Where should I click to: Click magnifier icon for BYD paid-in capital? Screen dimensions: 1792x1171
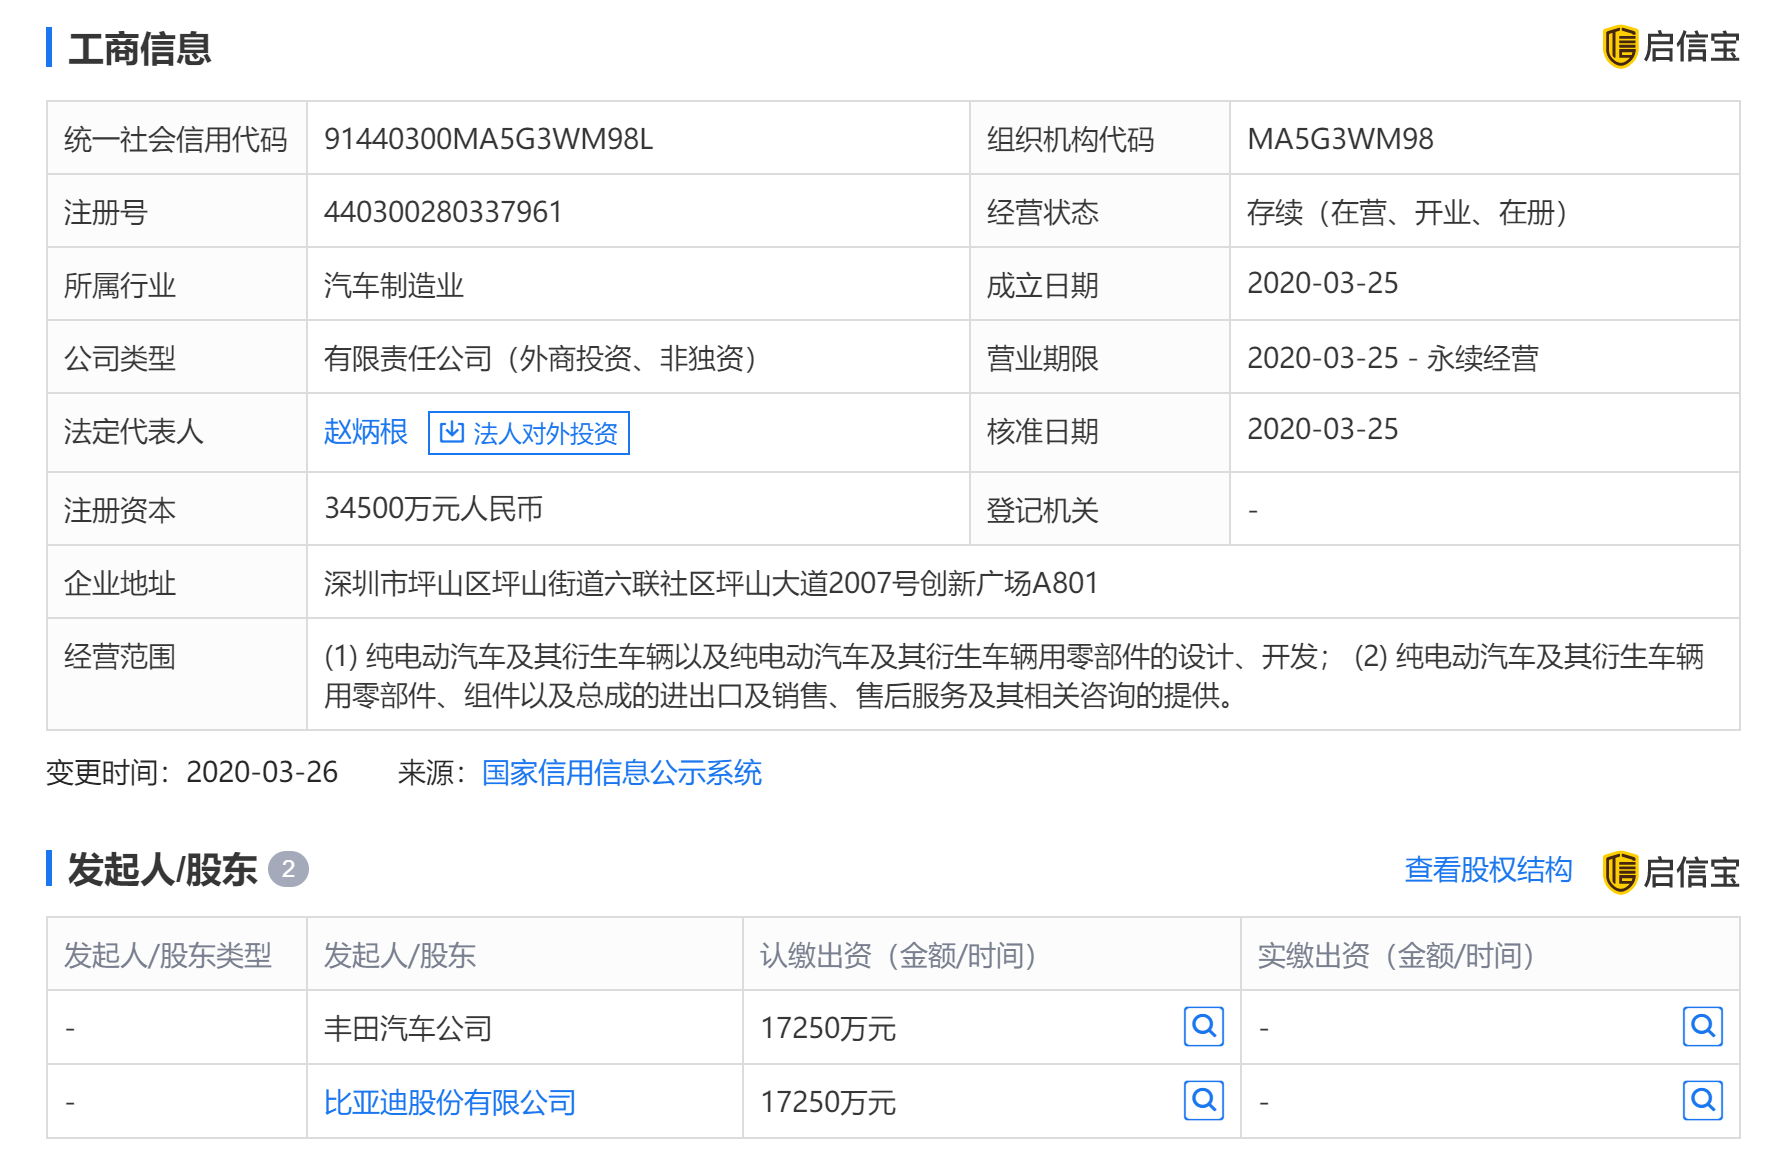tap(1702, 1100)
